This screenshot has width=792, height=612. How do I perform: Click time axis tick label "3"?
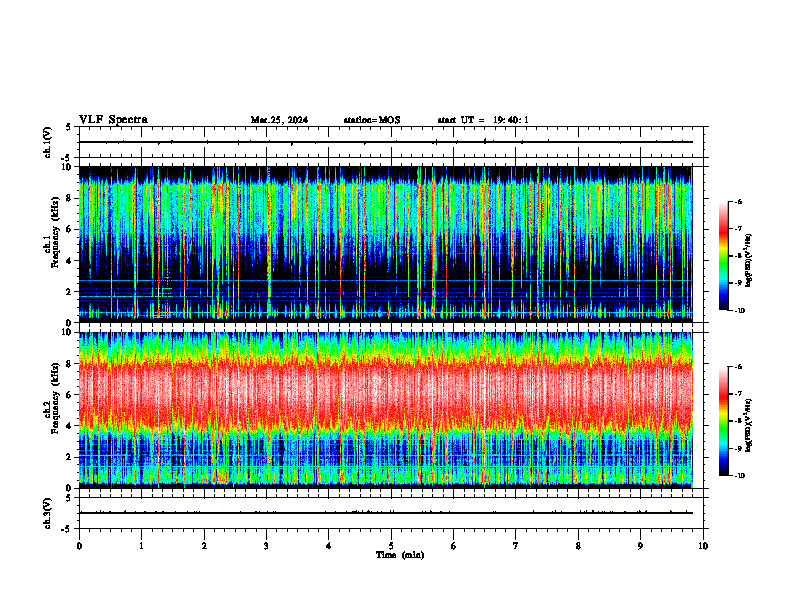pyautogui.click(x=266, y=546)
